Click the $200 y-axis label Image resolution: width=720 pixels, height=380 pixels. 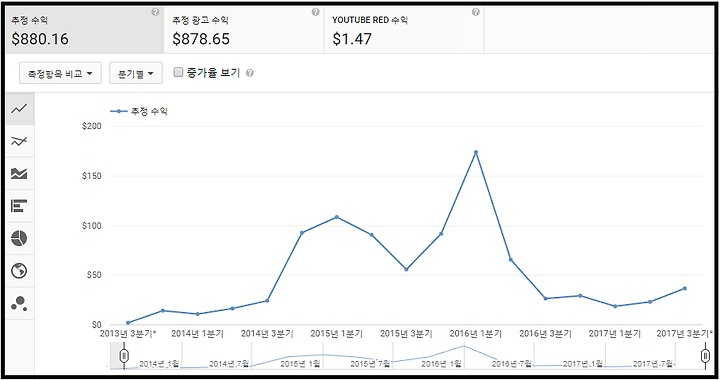[x=92, y=126]
